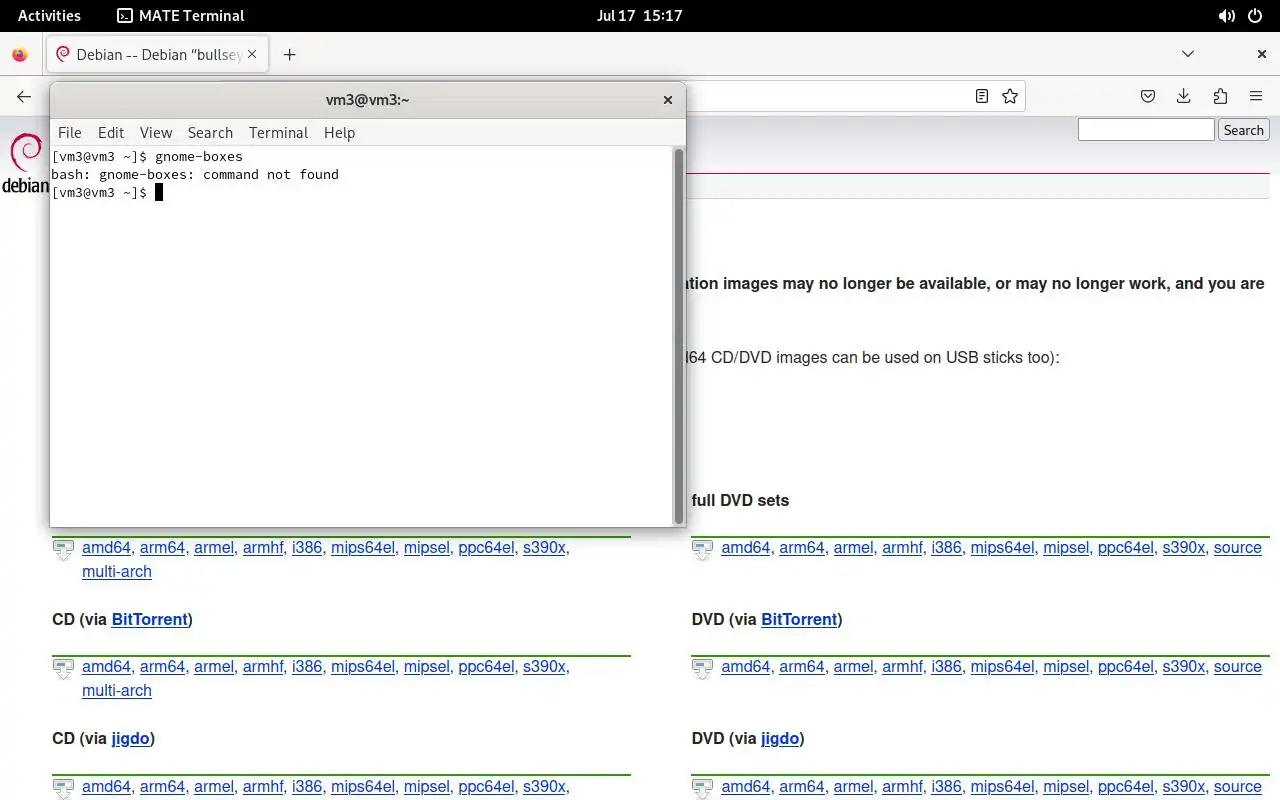The image size is (1280, 800).
Task: Open the jigdo link in the DVD heading
Action: (x=780, y=738)
